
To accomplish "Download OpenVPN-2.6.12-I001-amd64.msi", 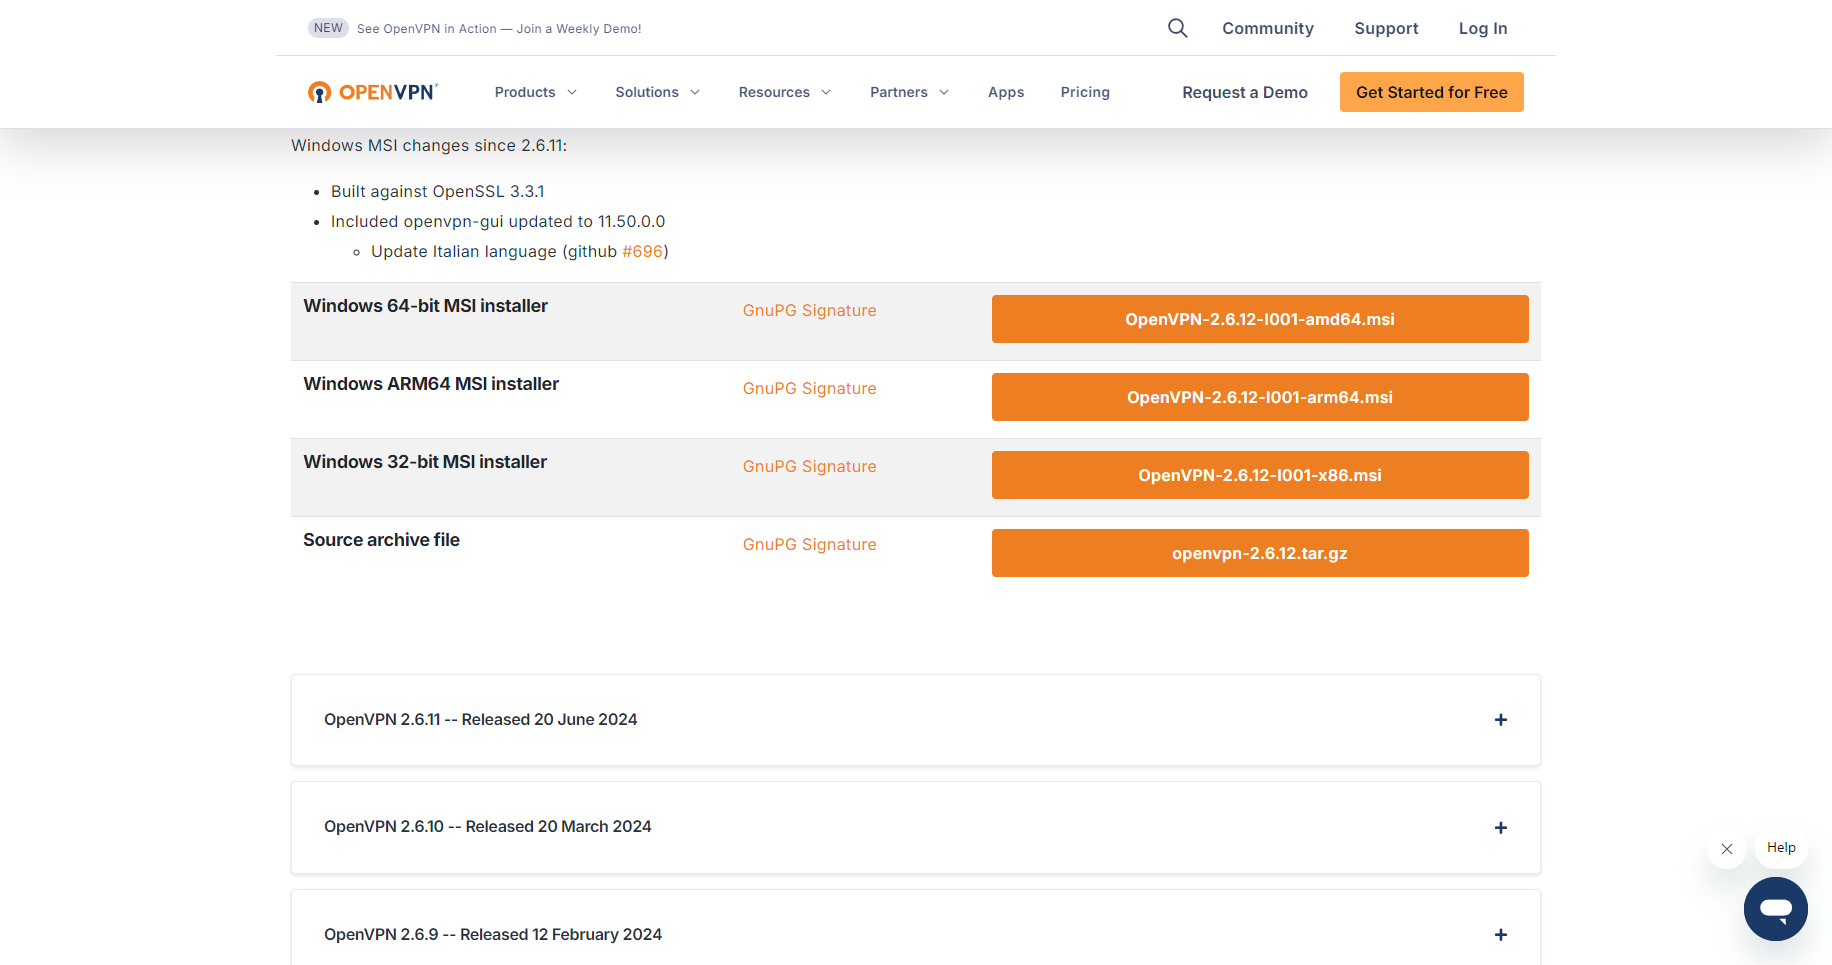I will (1260, 319).
